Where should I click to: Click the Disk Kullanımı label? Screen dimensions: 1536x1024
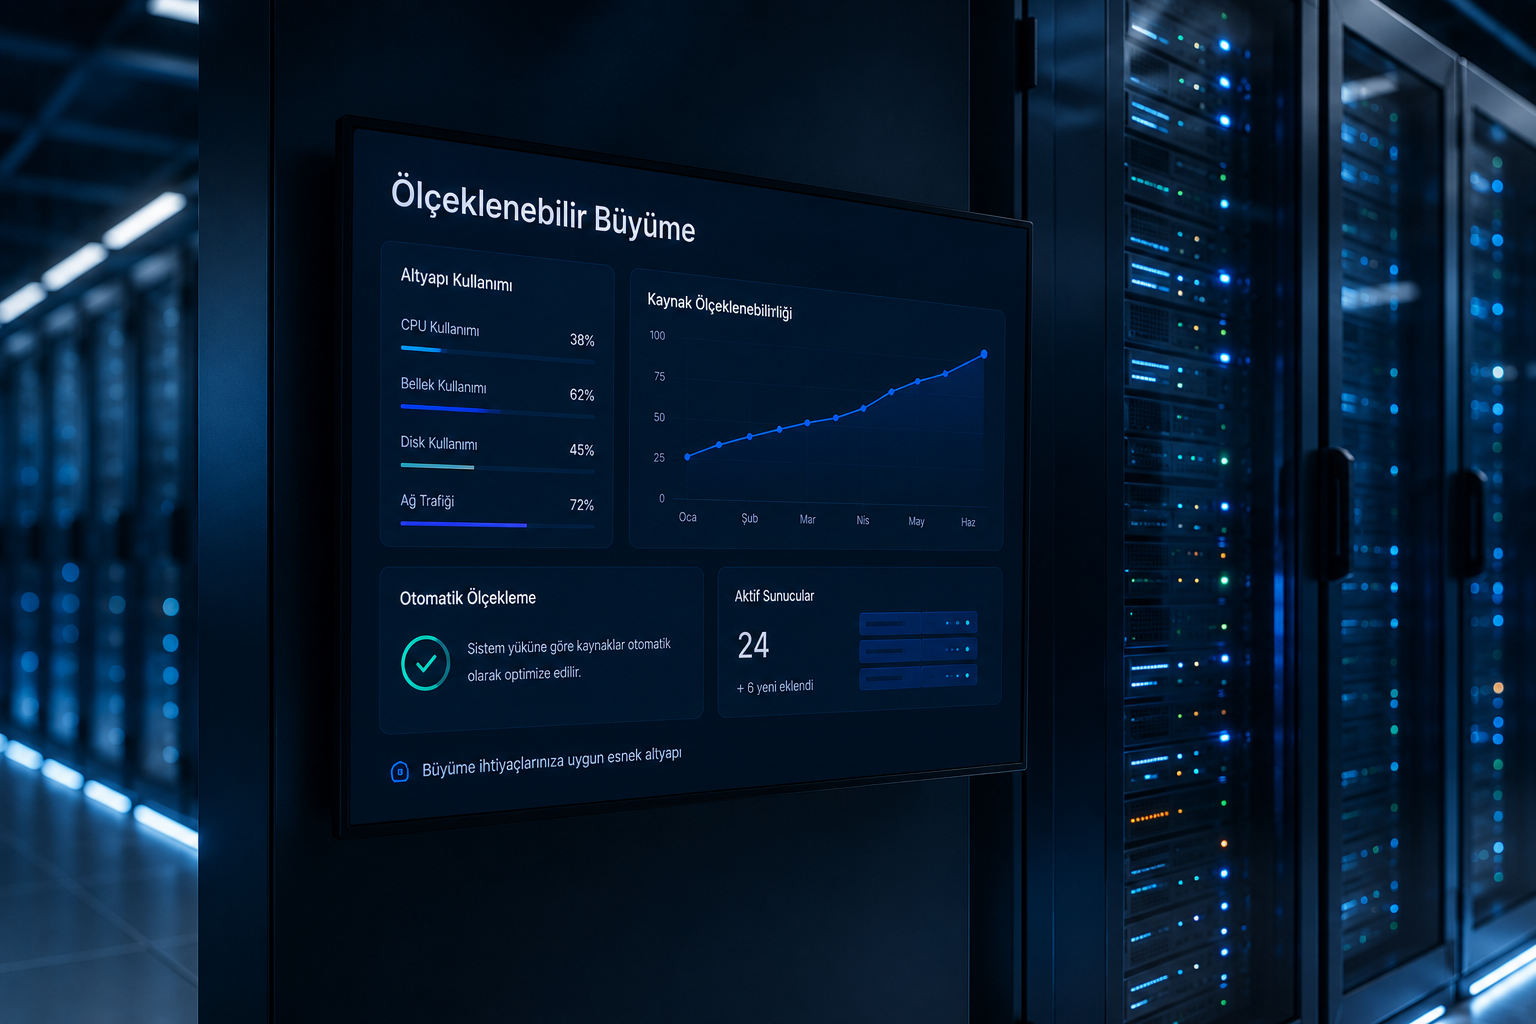click(x=439, y=442)
